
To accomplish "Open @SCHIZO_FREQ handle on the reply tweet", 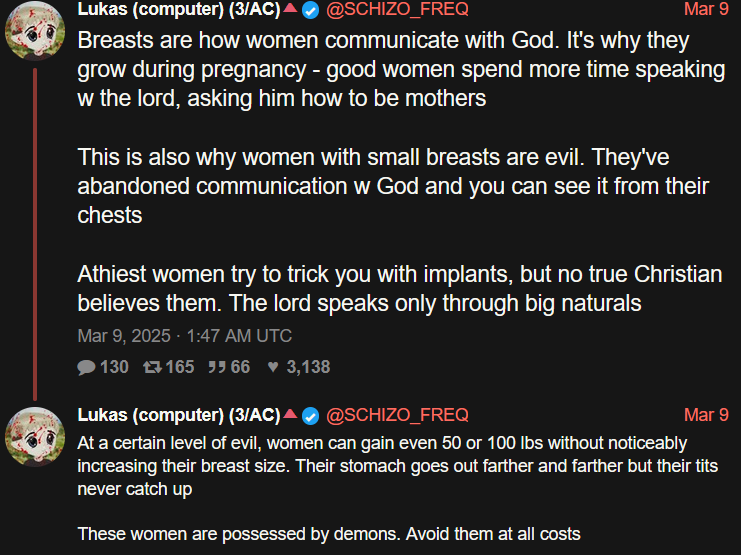I will pos(397,415).
